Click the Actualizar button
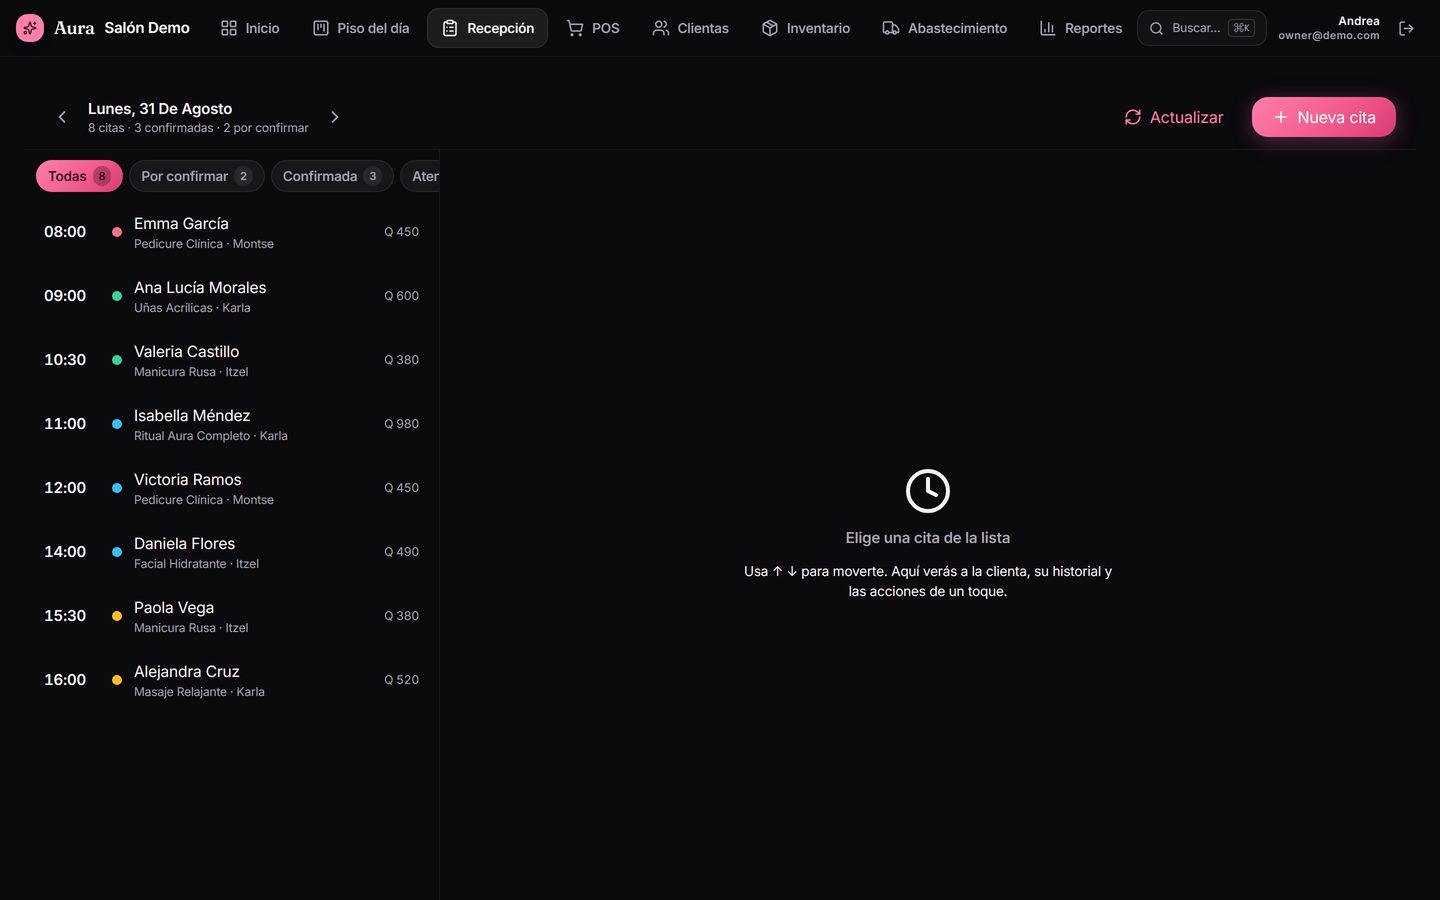 [x=1174, y=117]
